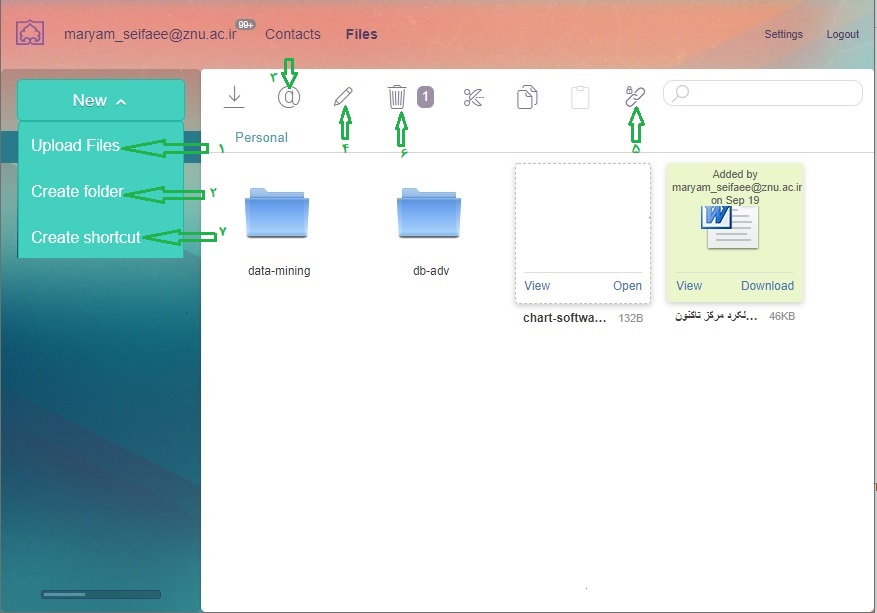Click the home logo icon

pyautogui.click(x=30, y=33)
